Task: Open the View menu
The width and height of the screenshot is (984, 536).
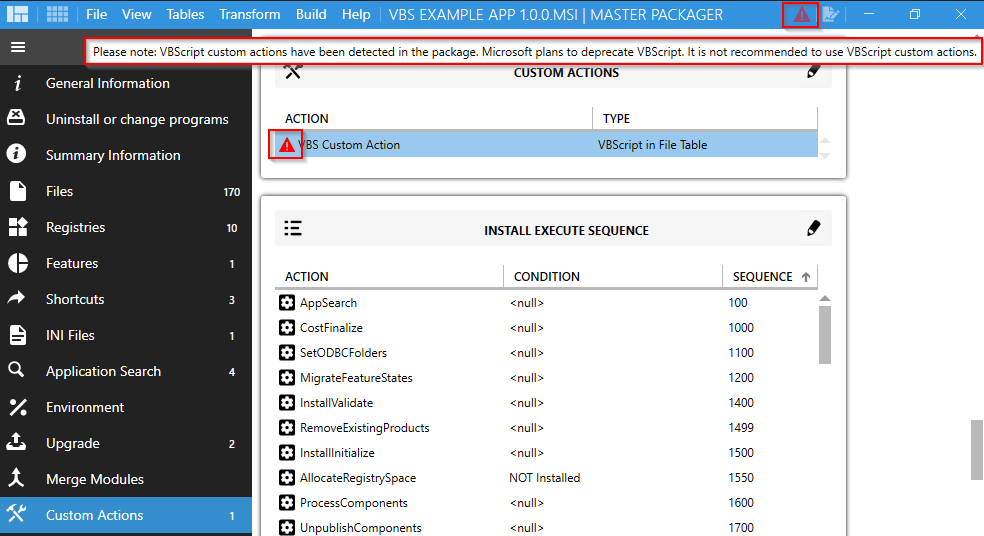Action: 136,14
